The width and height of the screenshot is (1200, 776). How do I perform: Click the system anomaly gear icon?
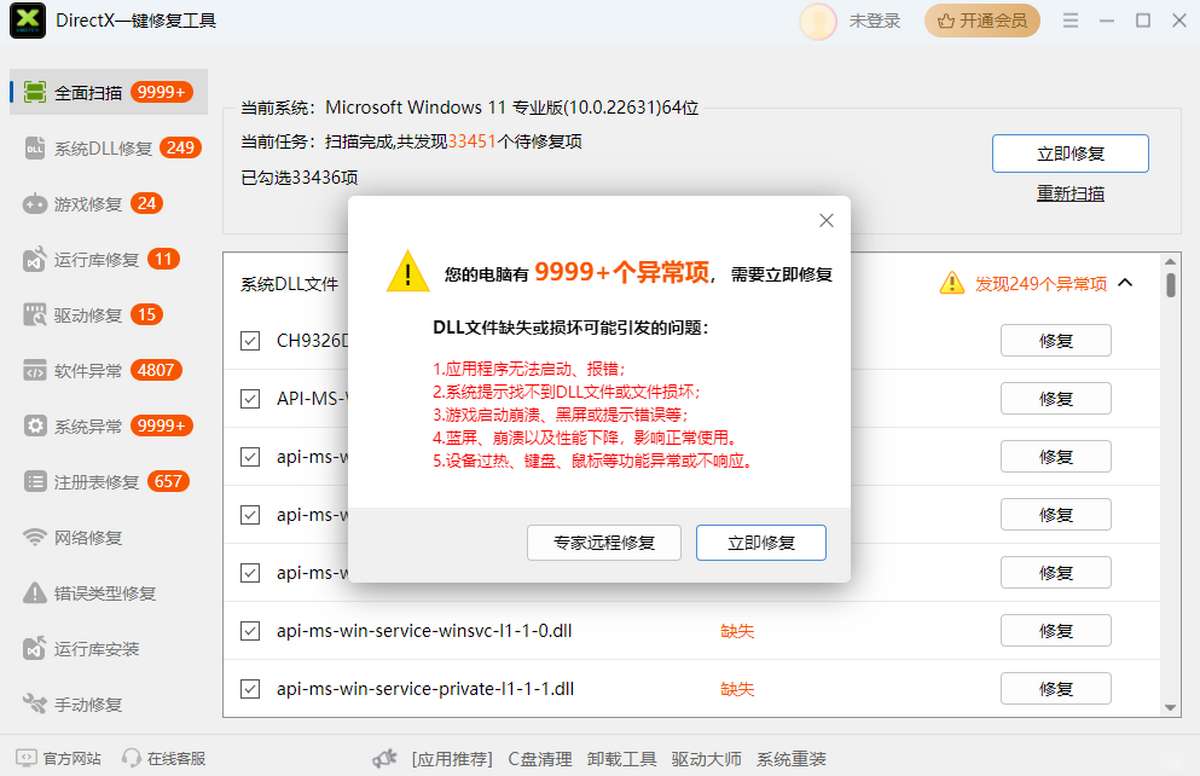(35, 426)
